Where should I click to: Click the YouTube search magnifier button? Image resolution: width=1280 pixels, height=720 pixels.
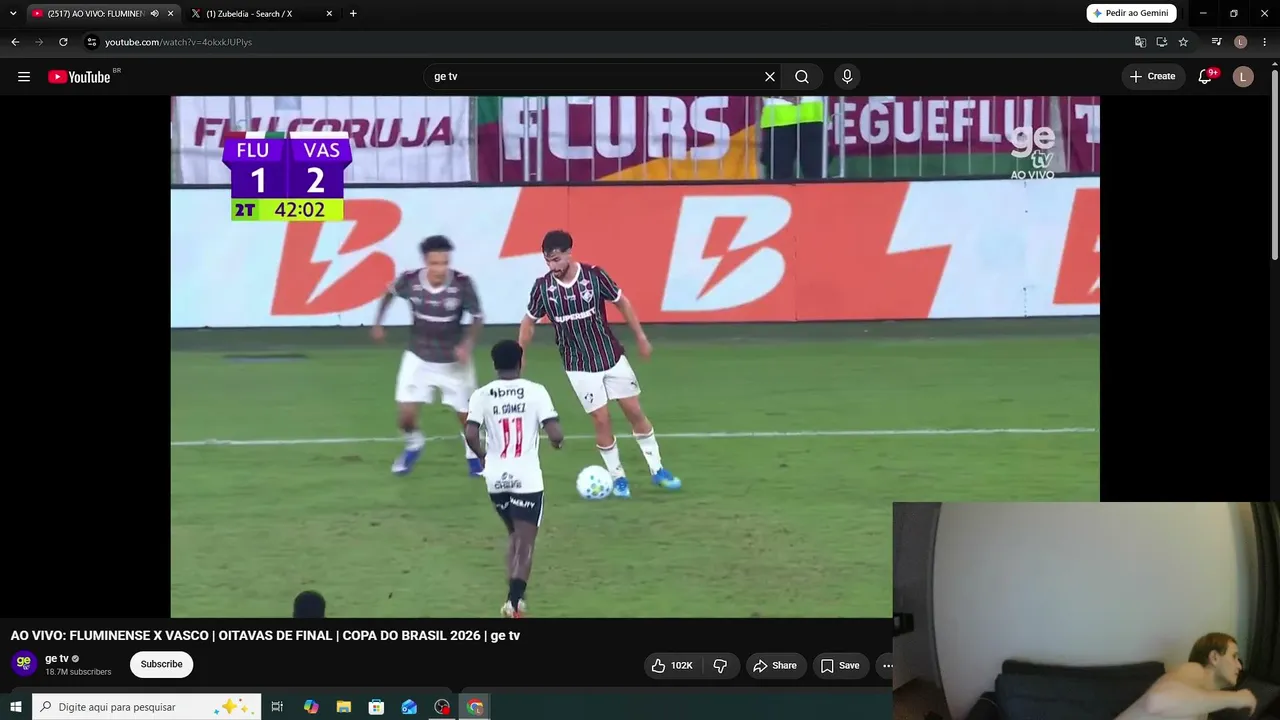[802, 77]
